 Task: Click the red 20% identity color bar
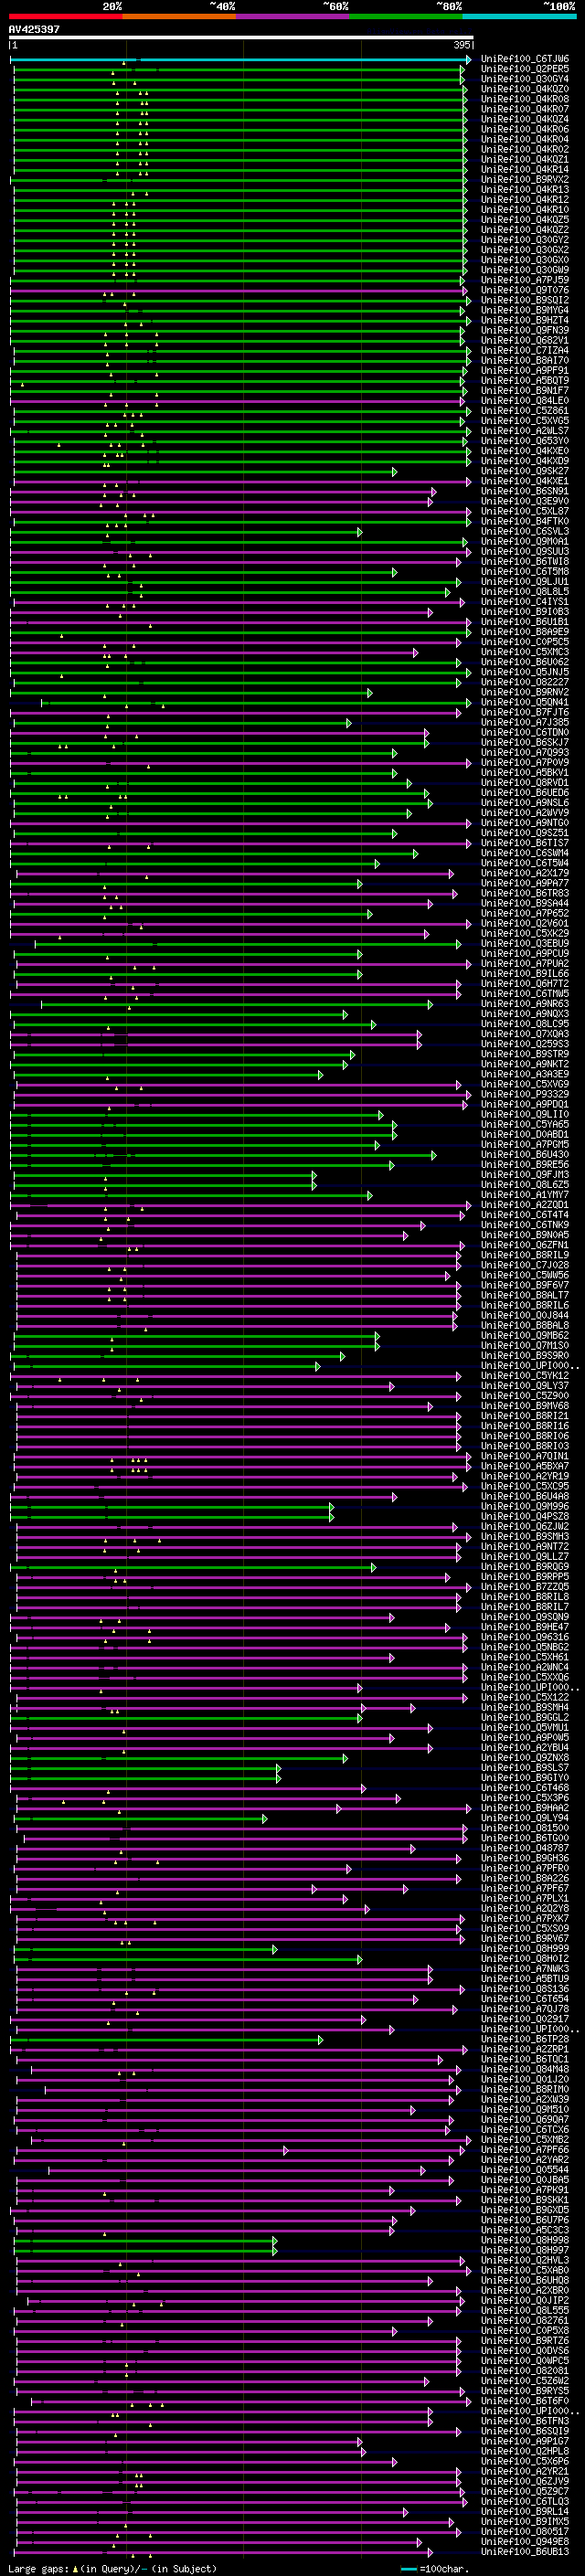[x=66, y=17]
